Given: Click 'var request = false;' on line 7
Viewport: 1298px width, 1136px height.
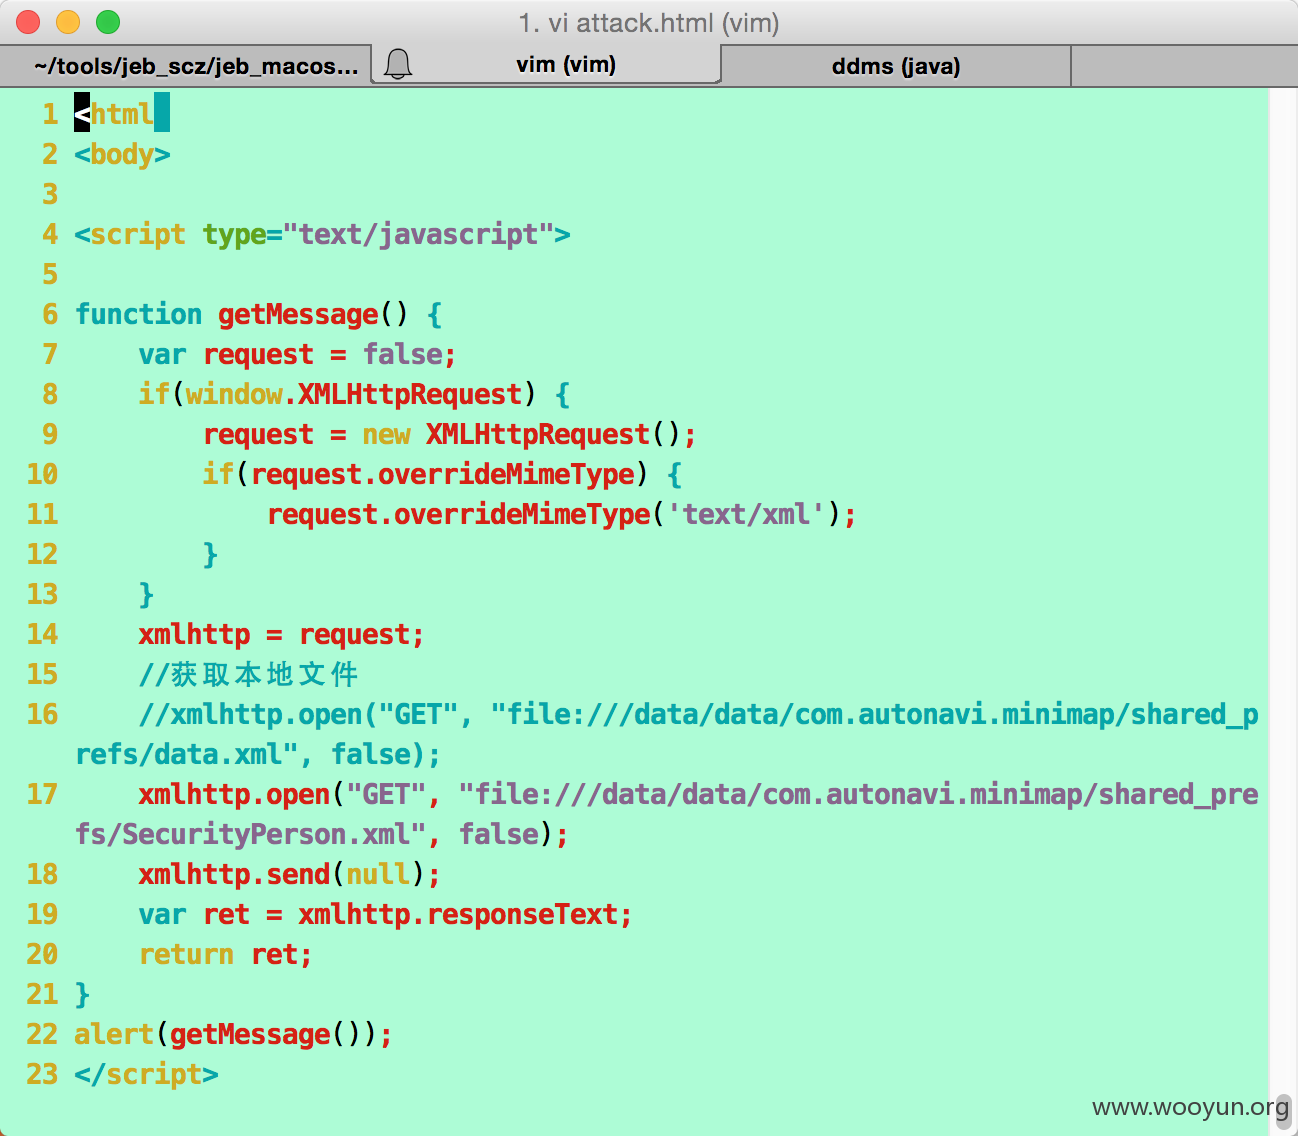Looking at the screenshot, I should 297,354.
